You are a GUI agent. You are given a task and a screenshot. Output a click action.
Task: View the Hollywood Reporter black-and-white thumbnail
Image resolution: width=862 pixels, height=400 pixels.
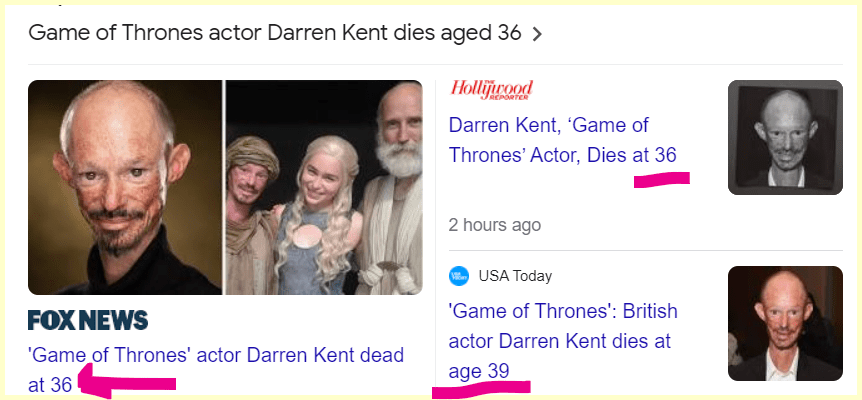pos(785,137)
